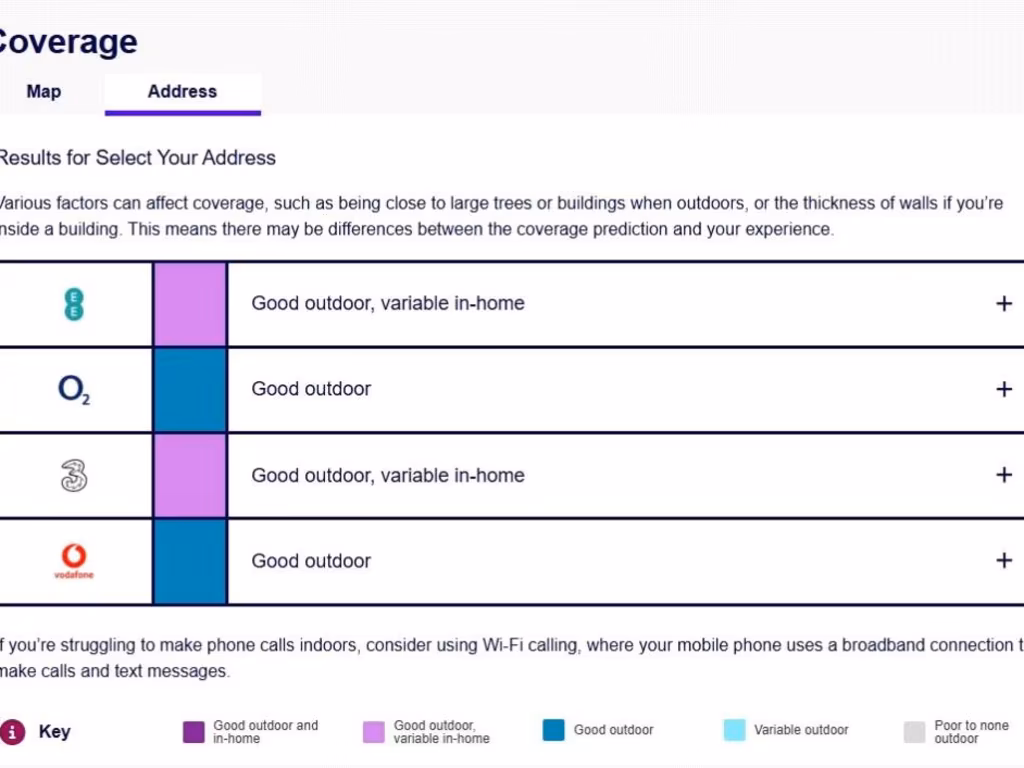This screenshot has width=1024, height=768.
Task: Click the Three network logo
Action: coord(74,476)
